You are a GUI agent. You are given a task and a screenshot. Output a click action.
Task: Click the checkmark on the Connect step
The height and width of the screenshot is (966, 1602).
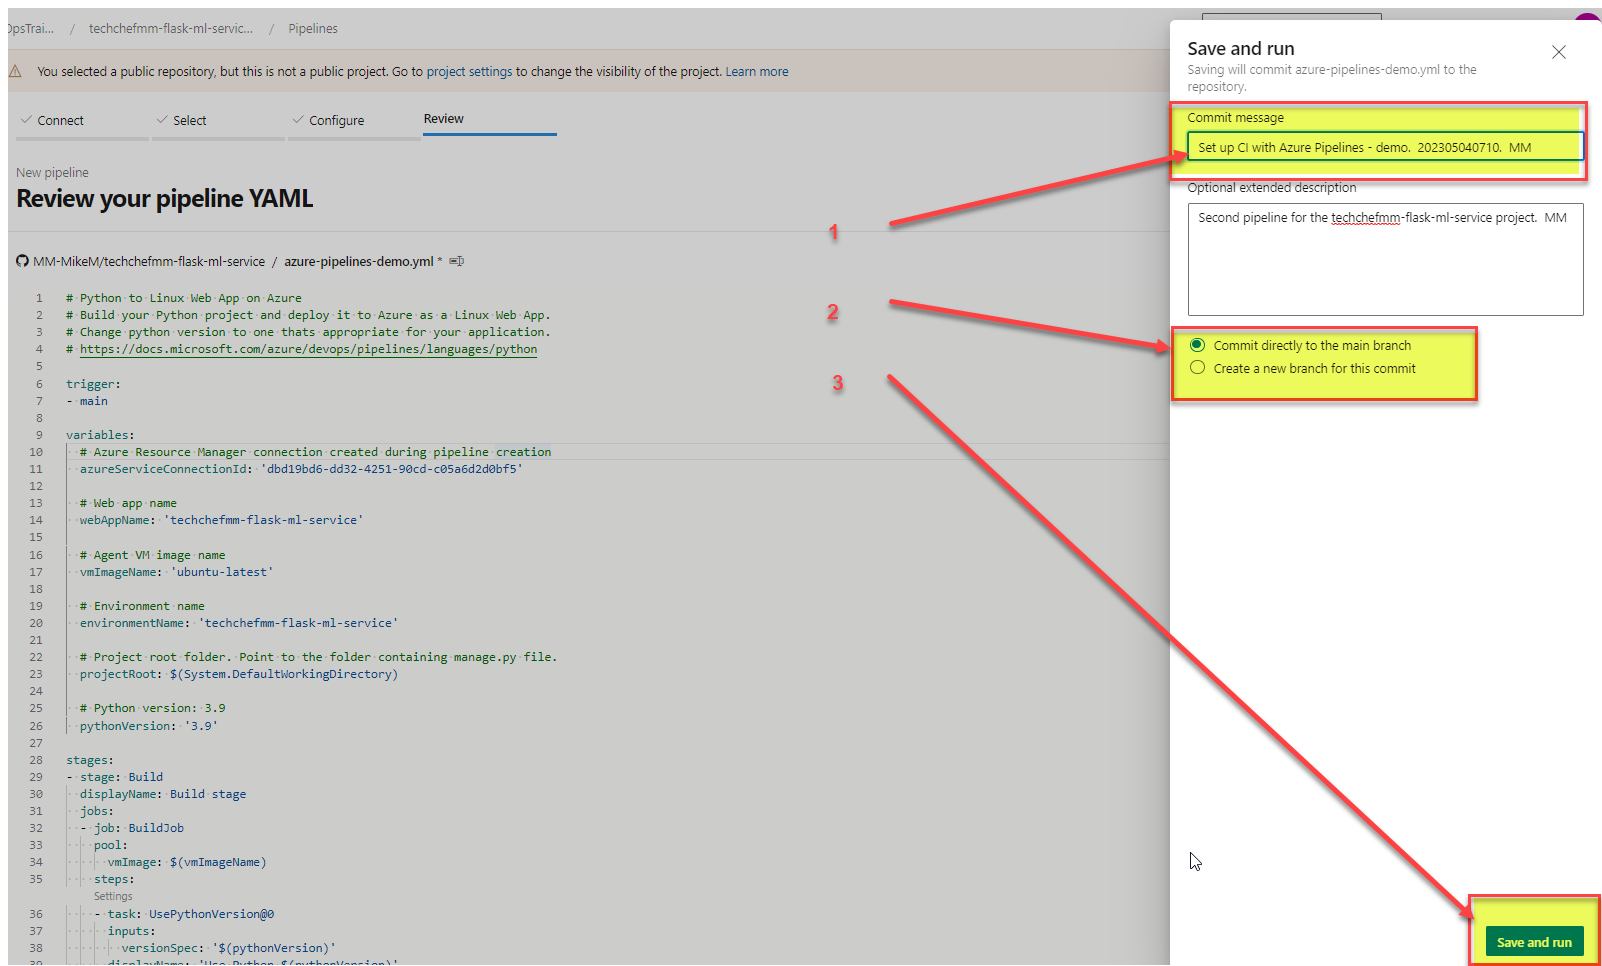[25, 119]
